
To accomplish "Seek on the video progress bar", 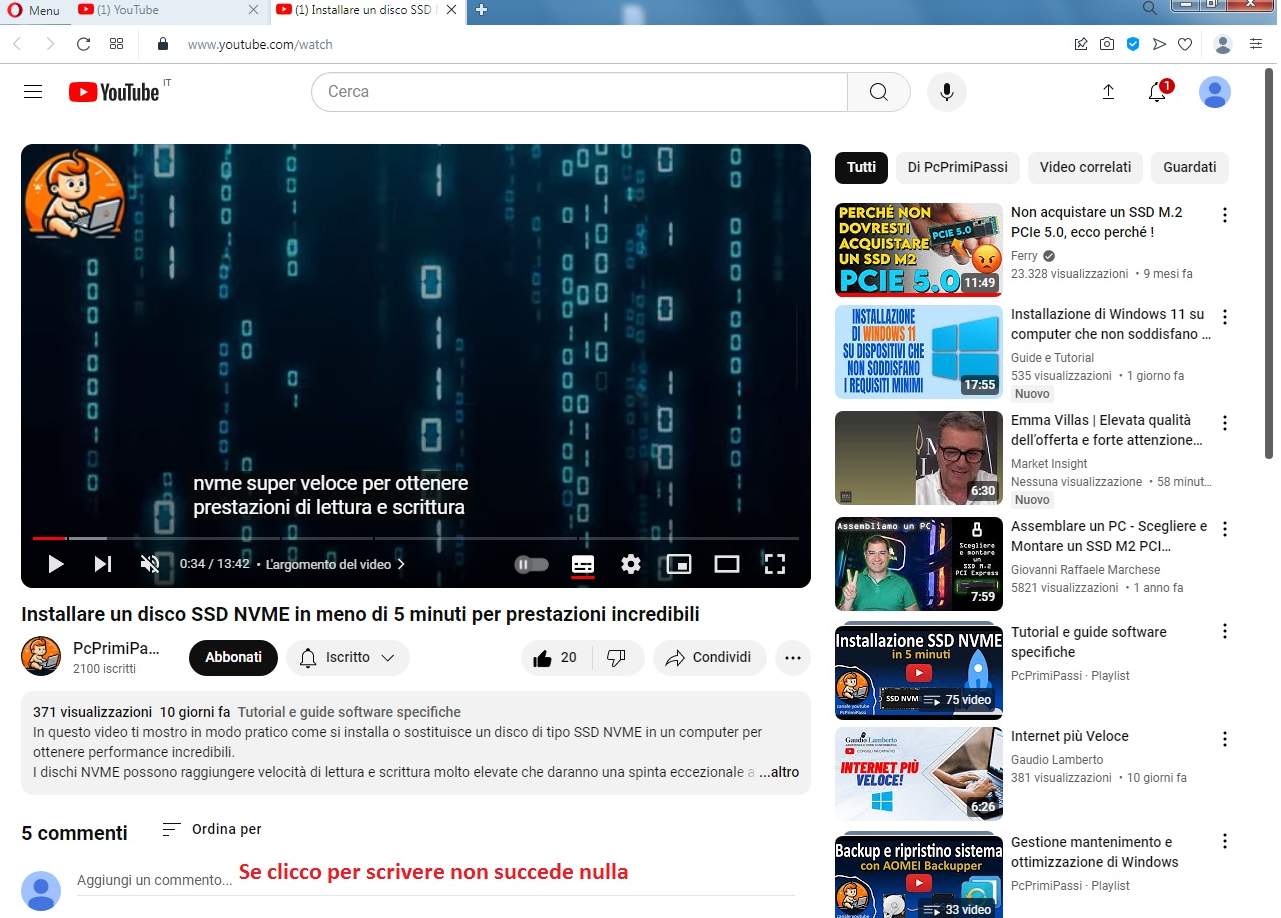I will [x=416, y=538].
